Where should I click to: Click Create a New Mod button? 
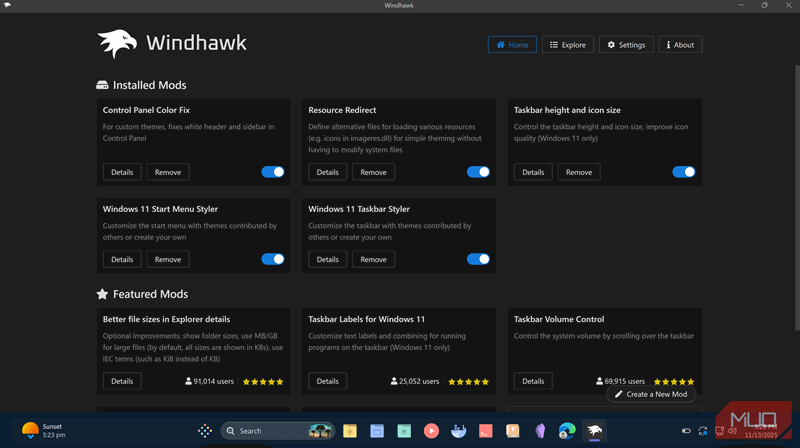[x=651, y=394]
